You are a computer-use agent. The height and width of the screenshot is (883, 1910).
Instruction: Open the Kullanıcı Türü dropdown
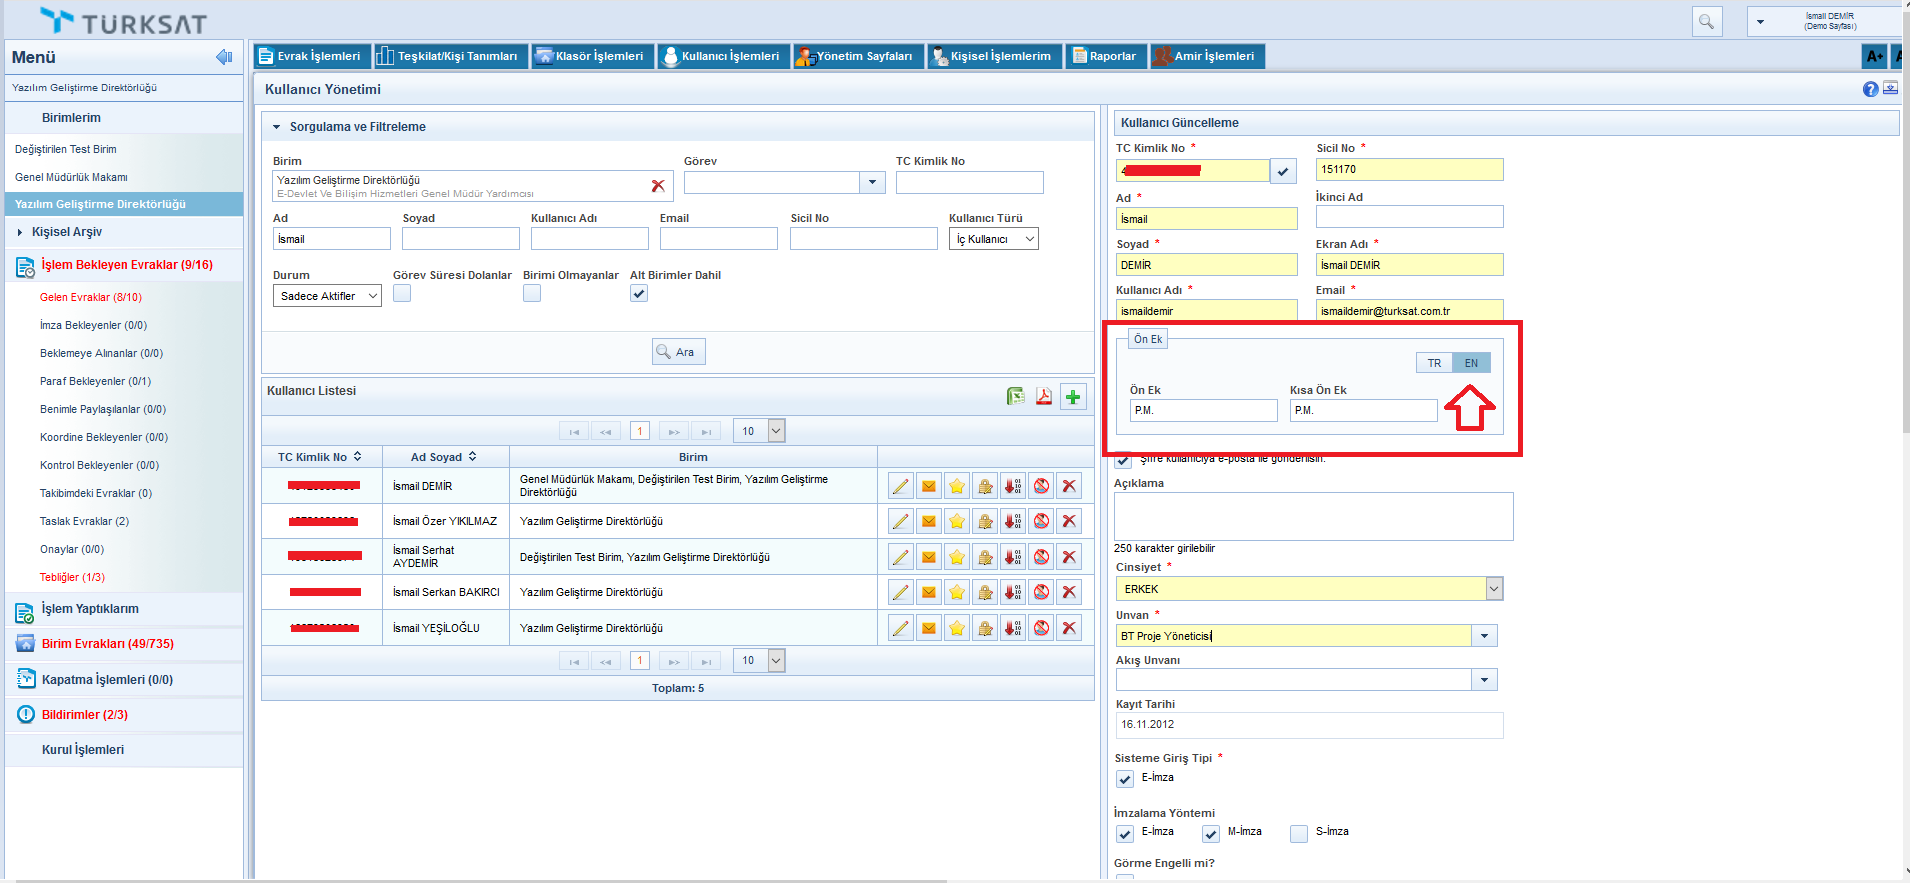pos(993,239)
